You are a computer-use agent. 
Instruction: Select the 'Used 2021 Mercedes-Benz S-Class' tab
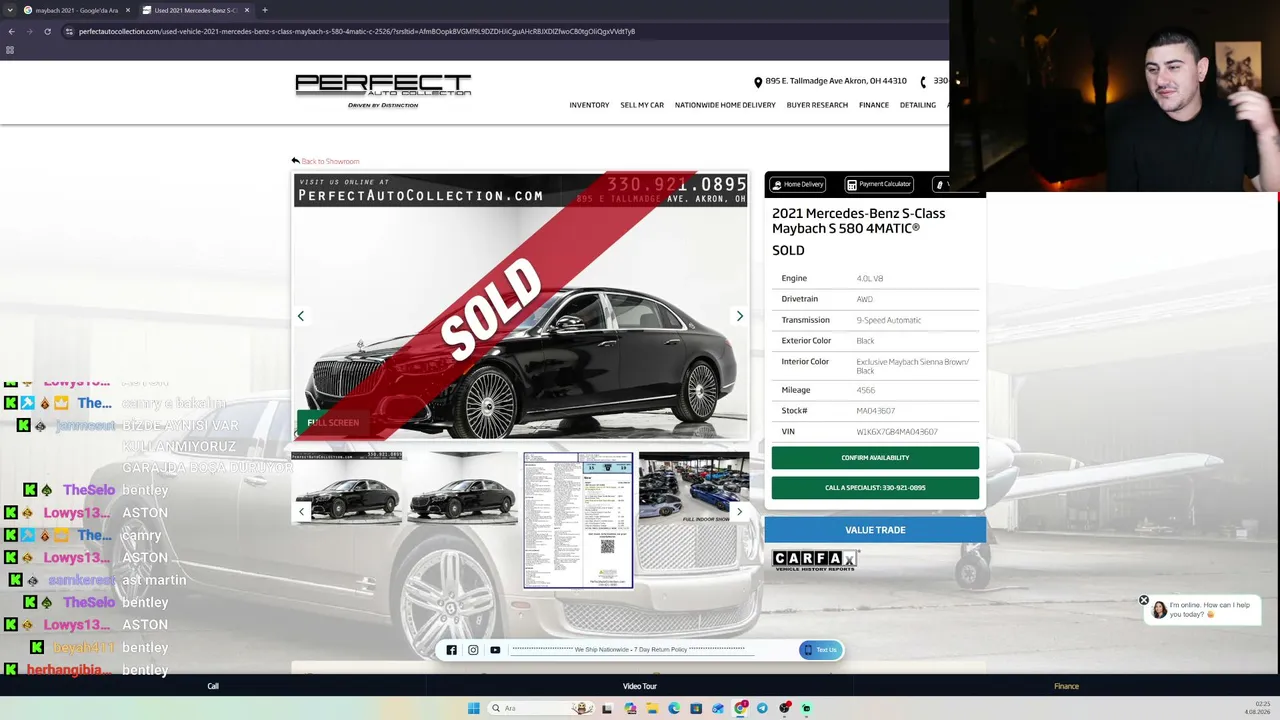[x=195, y=10]
